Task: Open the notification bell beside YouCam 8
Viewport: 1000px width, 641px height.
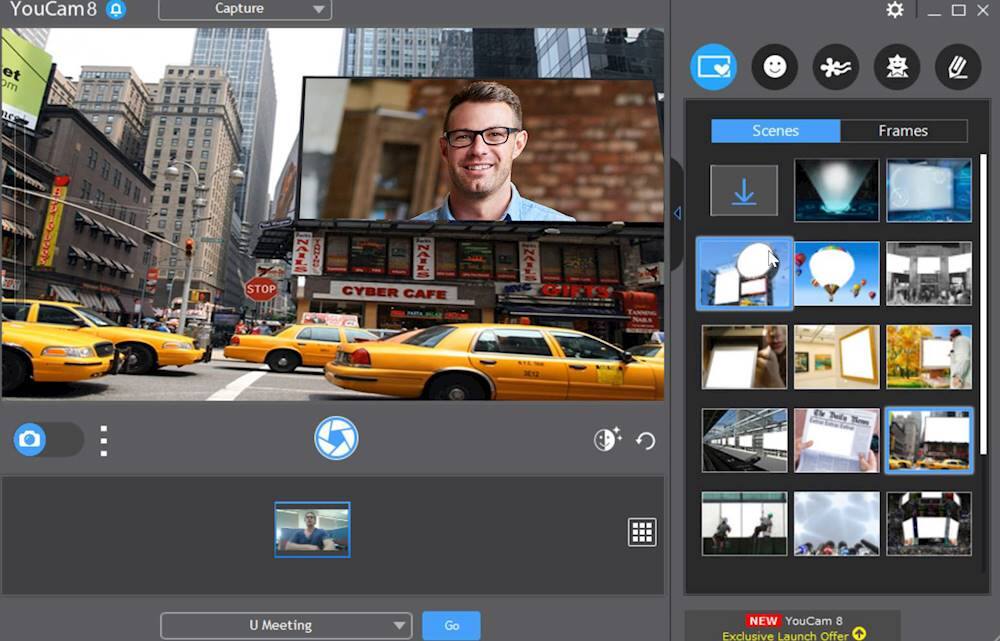Action: 116,10
